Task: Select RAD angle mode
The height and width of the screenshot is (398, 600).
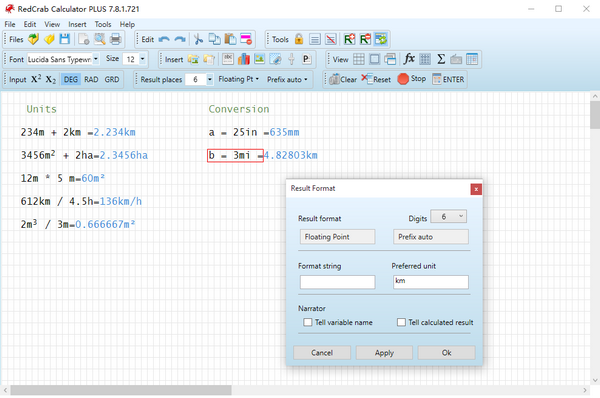Action: (91, 80)
